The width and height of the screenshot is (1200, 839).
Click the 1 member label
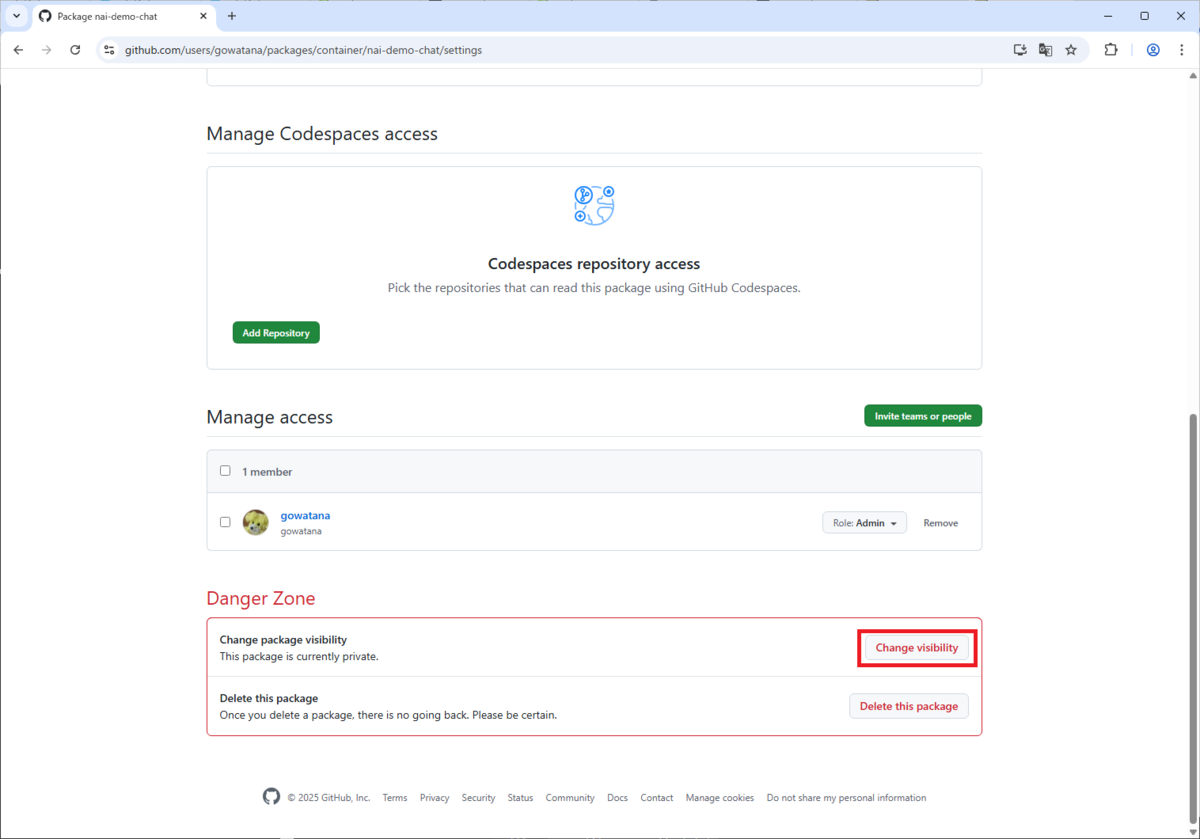point(267,472)
